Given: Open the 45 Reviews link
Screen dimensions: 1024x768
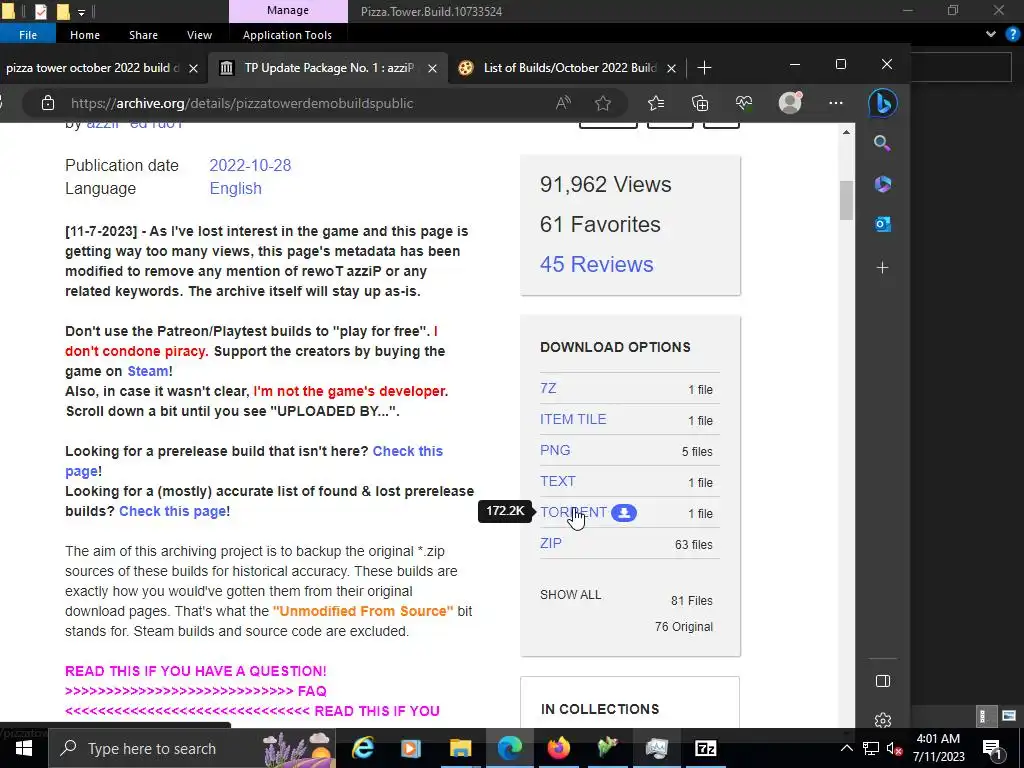Looking at the screenshot, I should (x=596, y=264).
